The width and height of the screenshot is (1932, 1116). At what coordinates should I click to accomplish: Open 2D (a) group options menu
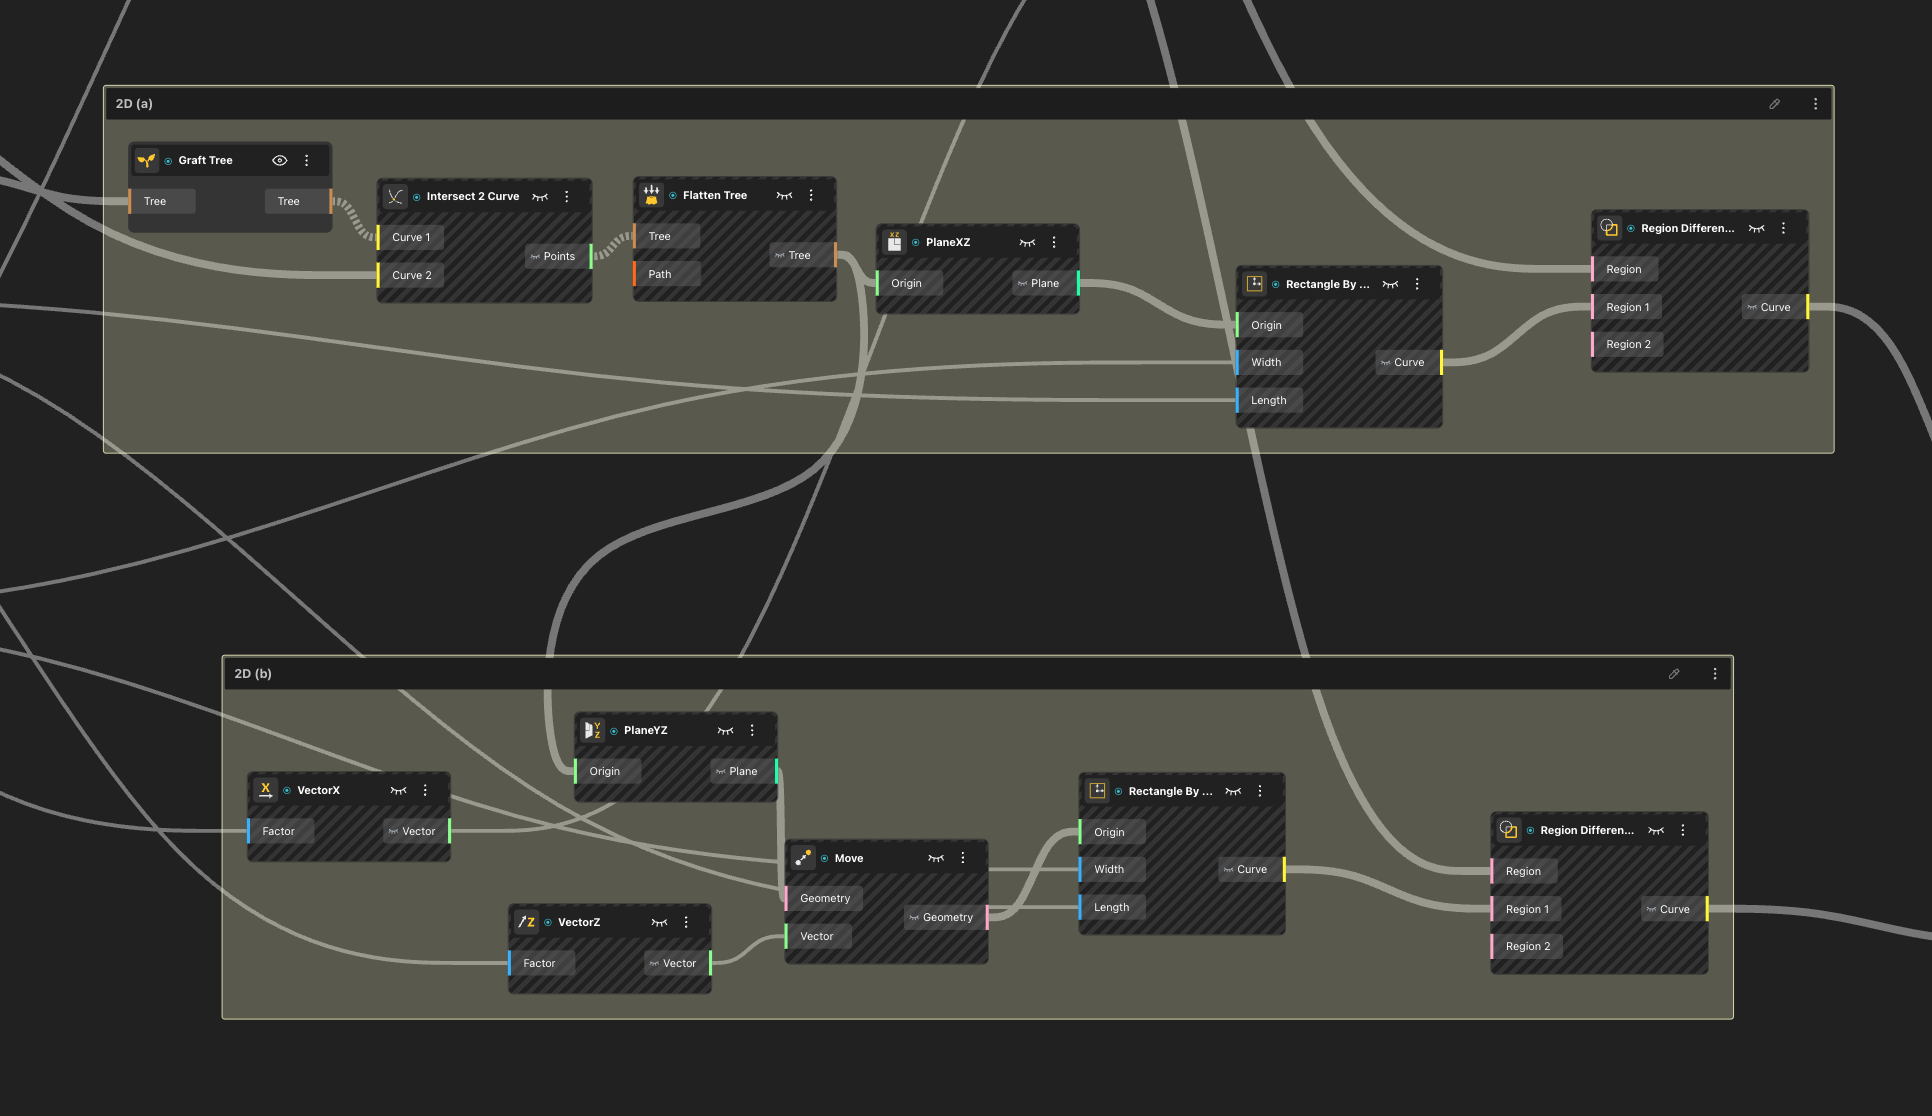[x=1816, y=104]
